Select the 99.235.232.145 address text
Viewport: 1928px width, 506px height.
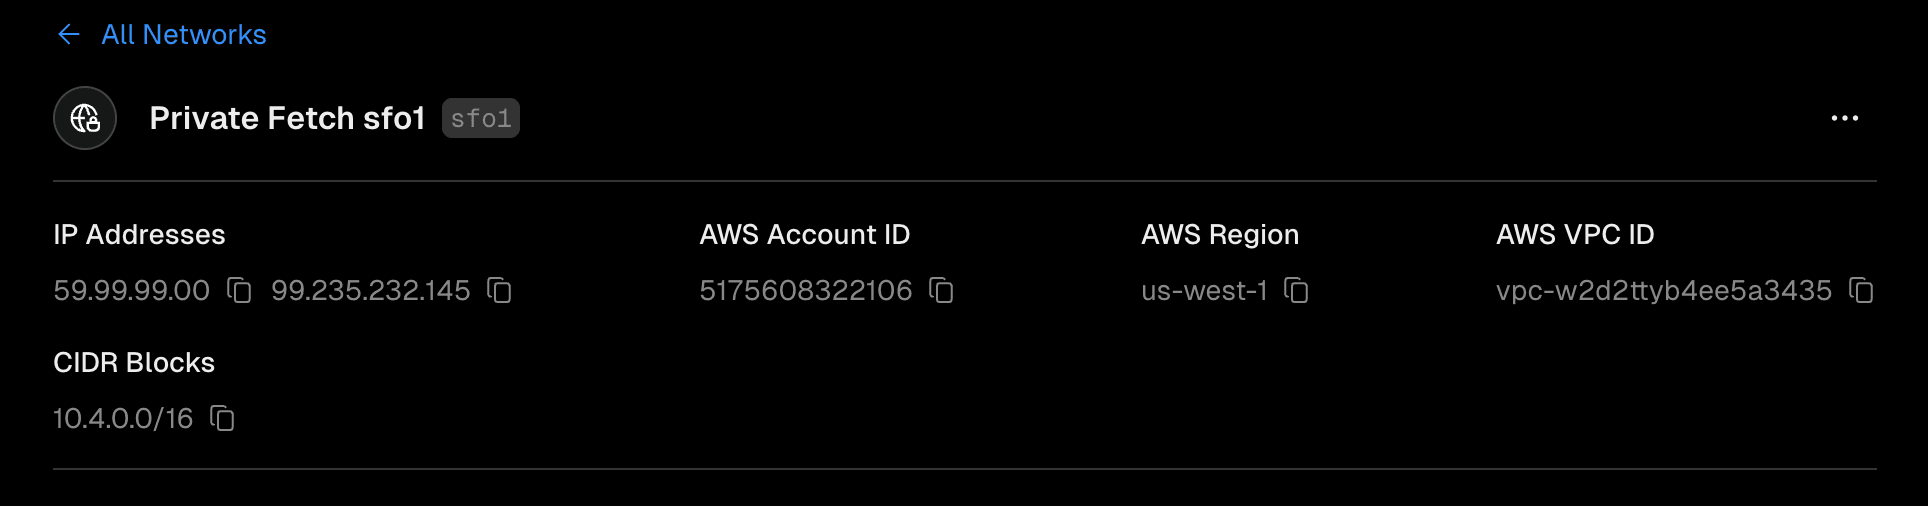(370, 291)
